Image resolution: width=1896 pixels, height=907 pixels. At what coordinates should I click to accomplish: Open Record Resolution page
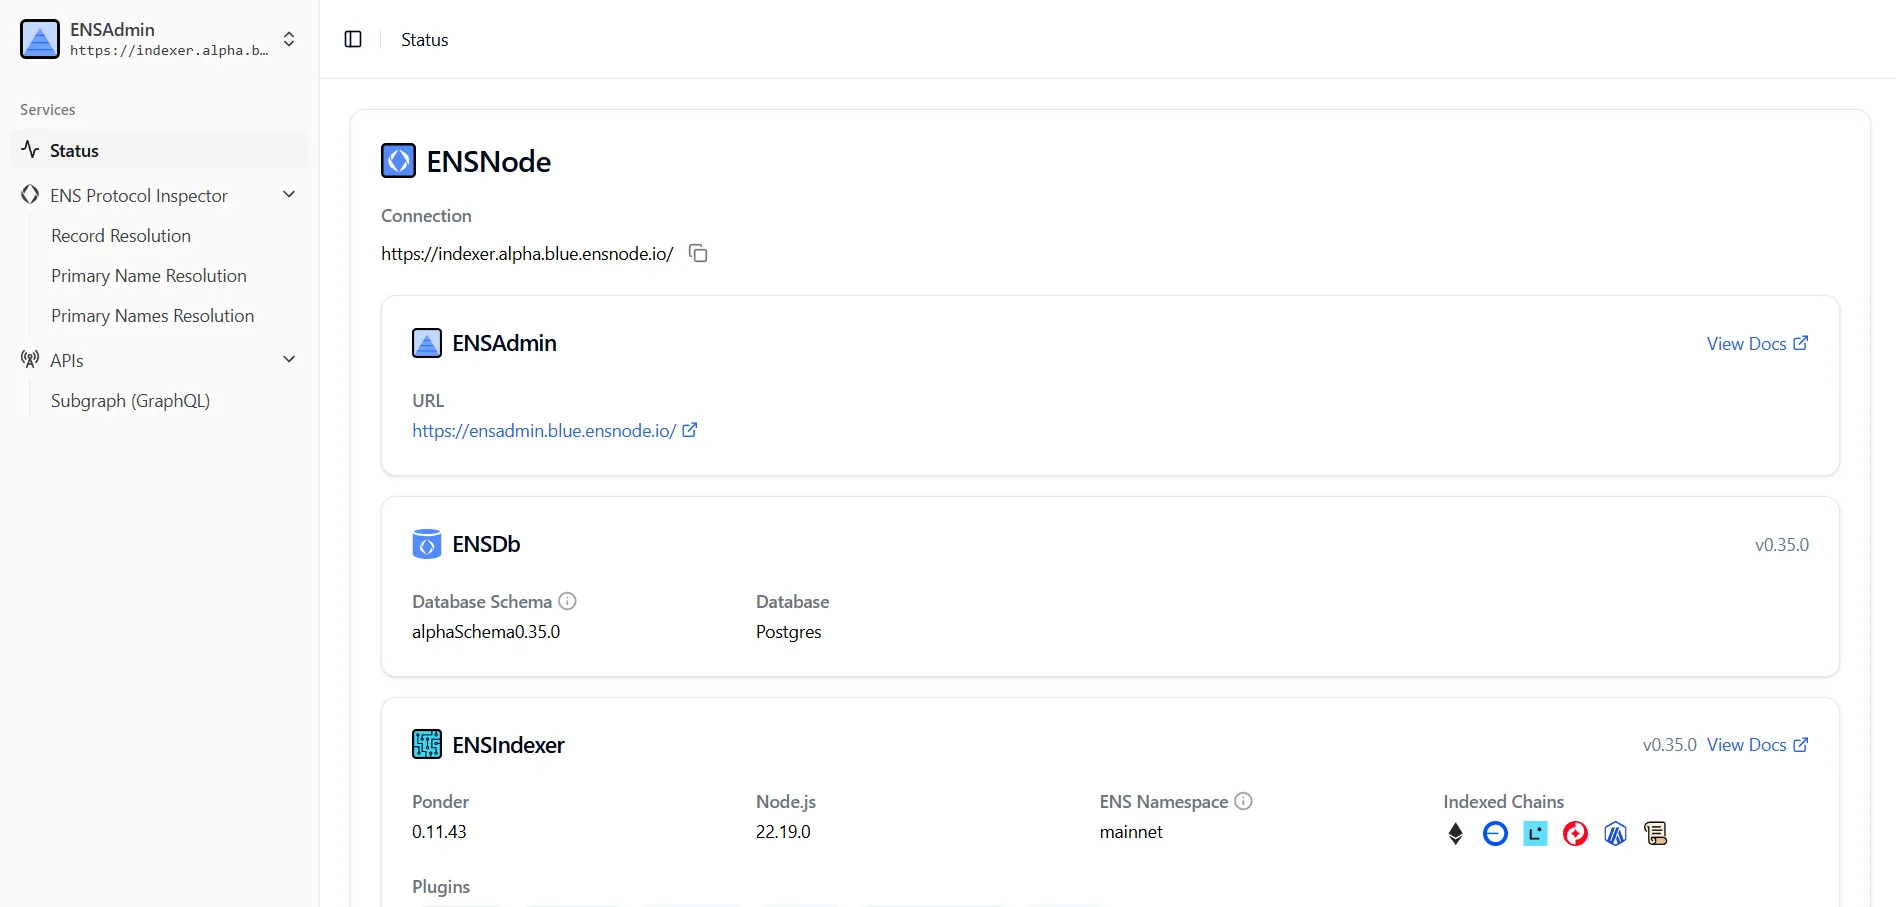click(121, 236)
